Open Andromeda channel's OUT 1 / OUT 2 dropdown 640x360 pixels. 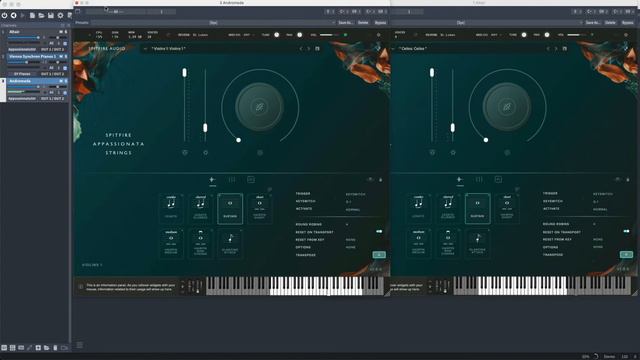pos(52,98)
